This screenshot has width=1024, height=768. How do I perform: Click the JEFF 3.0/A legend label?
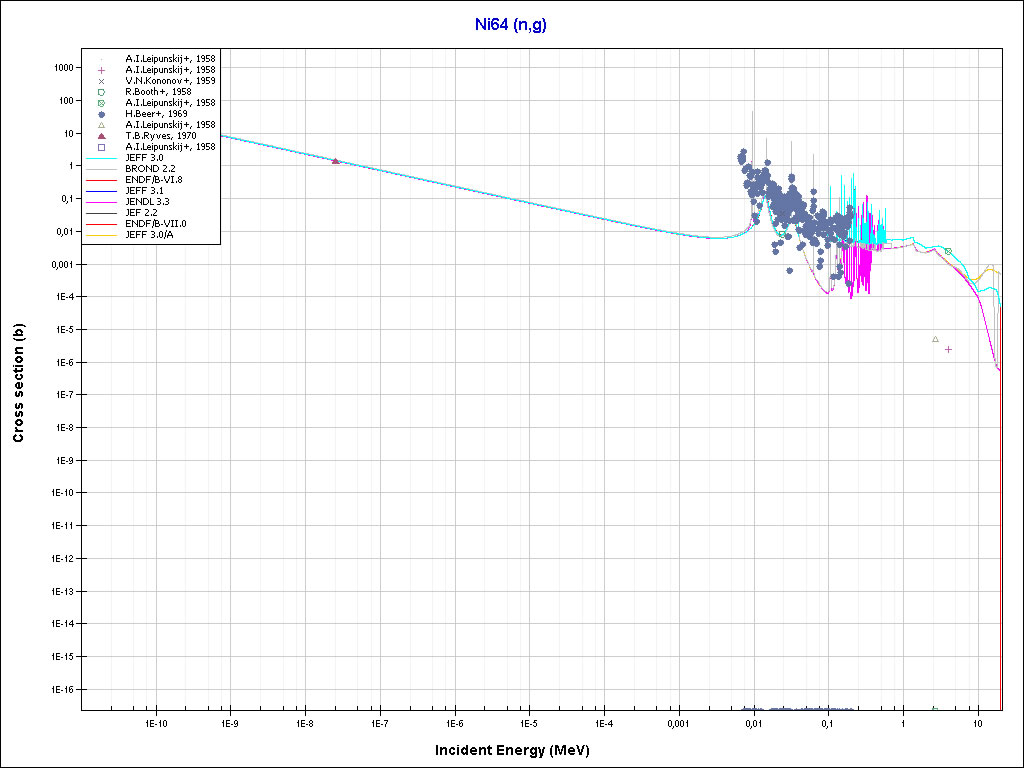point(150,235)
